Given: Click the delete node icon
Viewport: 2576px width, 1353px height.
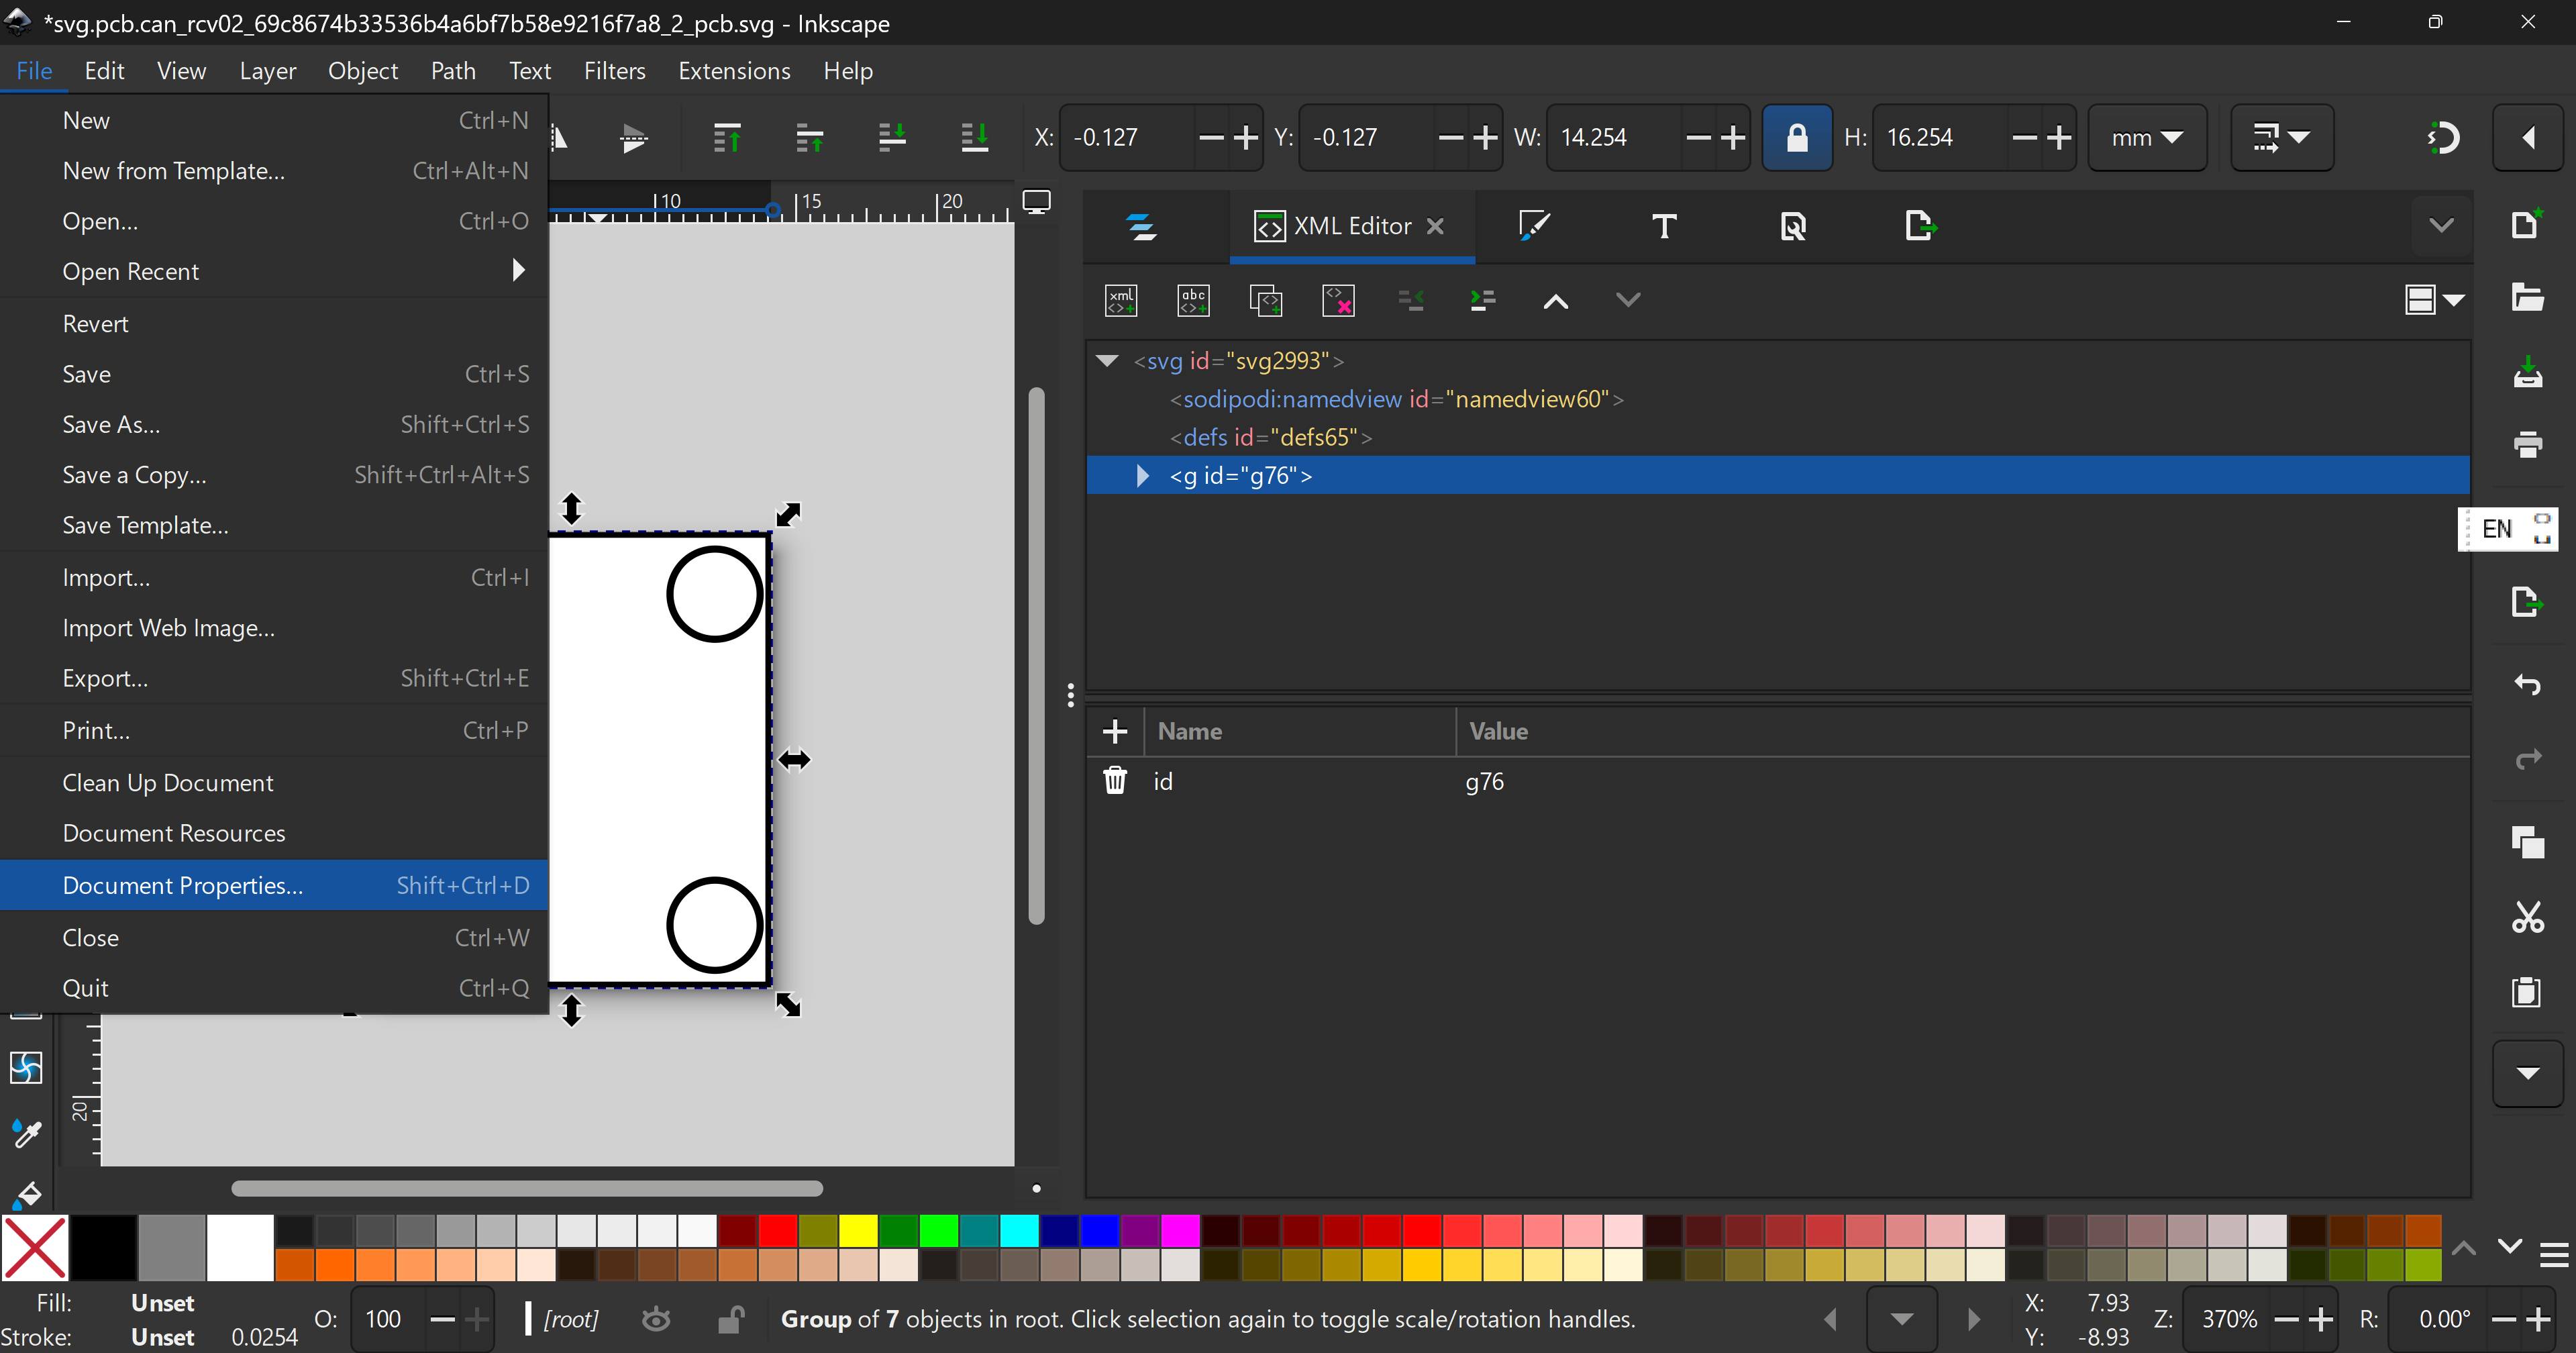Looking at the screenshot, I should (x=1337, y=299).
